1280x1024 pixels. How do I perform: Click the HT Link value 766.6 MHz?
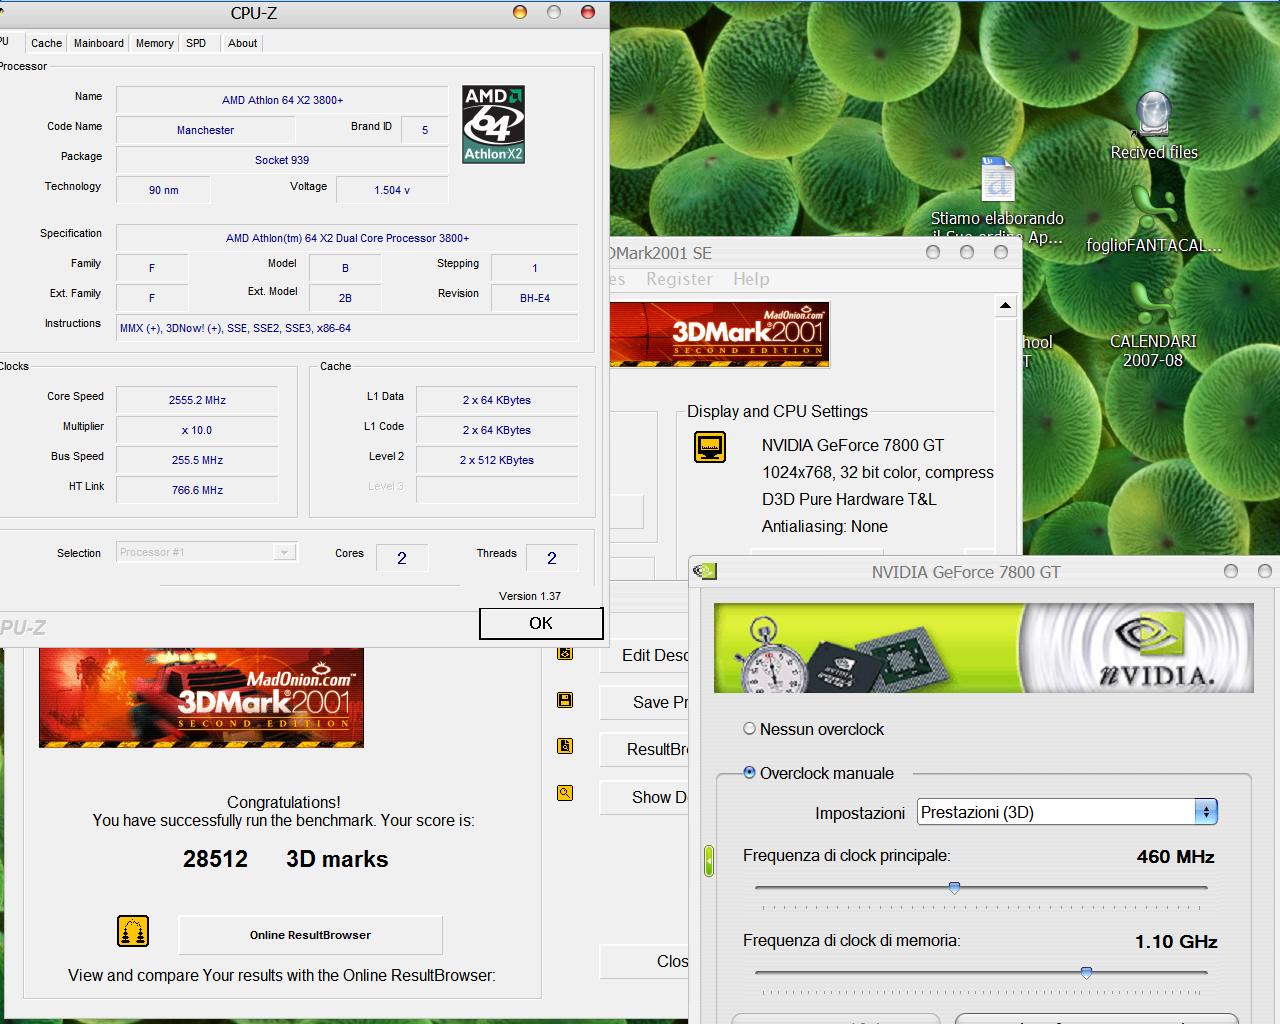(x=197, y=490)
